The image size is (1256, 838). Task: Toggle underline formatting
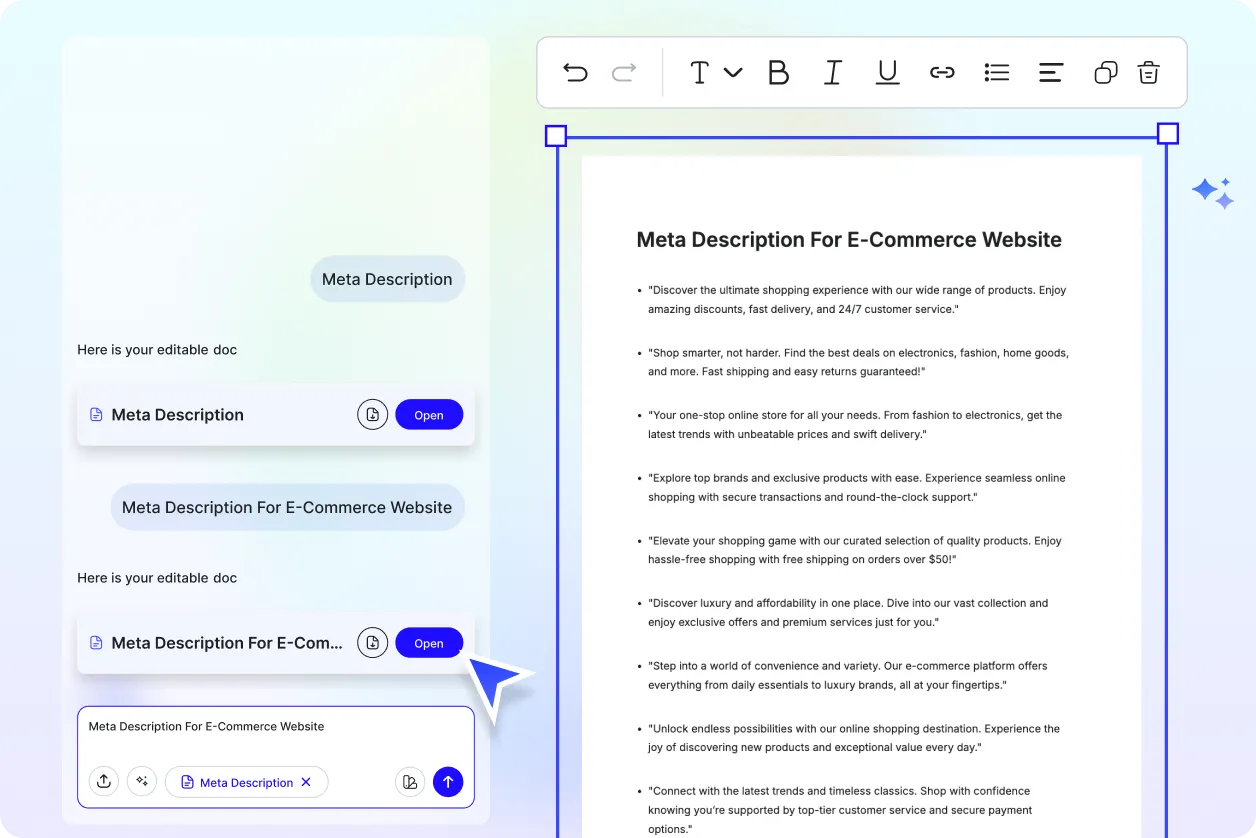click(887, 72)
